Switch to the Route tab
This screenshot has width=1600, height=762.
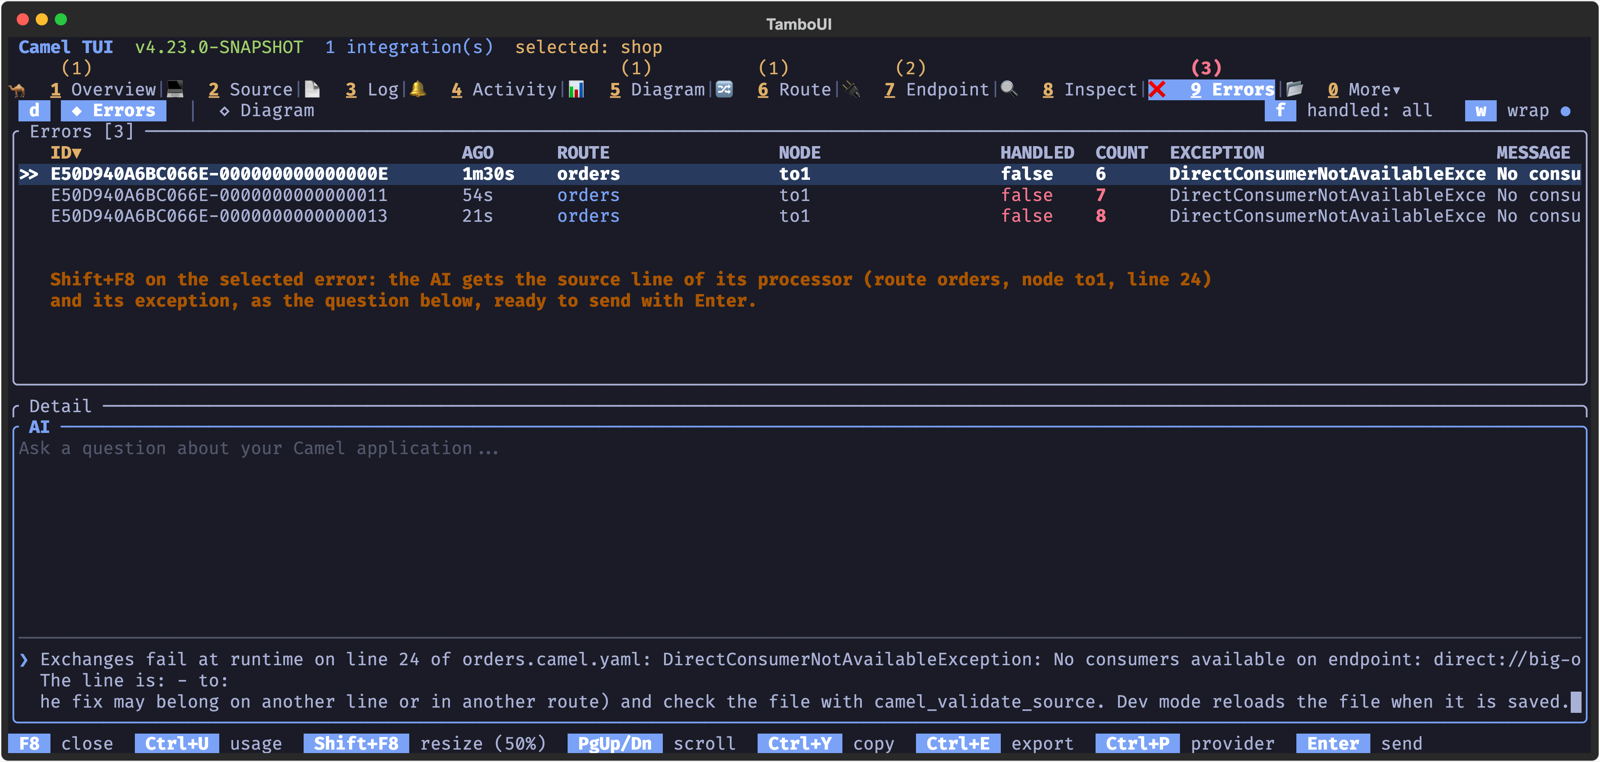794,90
